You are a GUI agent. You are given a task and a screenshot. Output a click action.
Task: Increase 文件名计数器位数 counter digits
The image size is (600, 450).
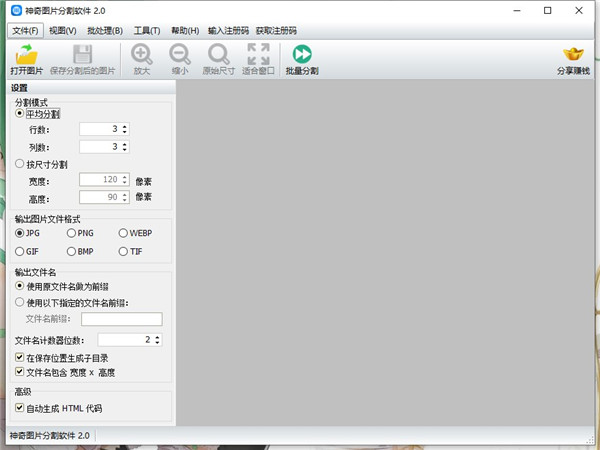tap(157, 337)
